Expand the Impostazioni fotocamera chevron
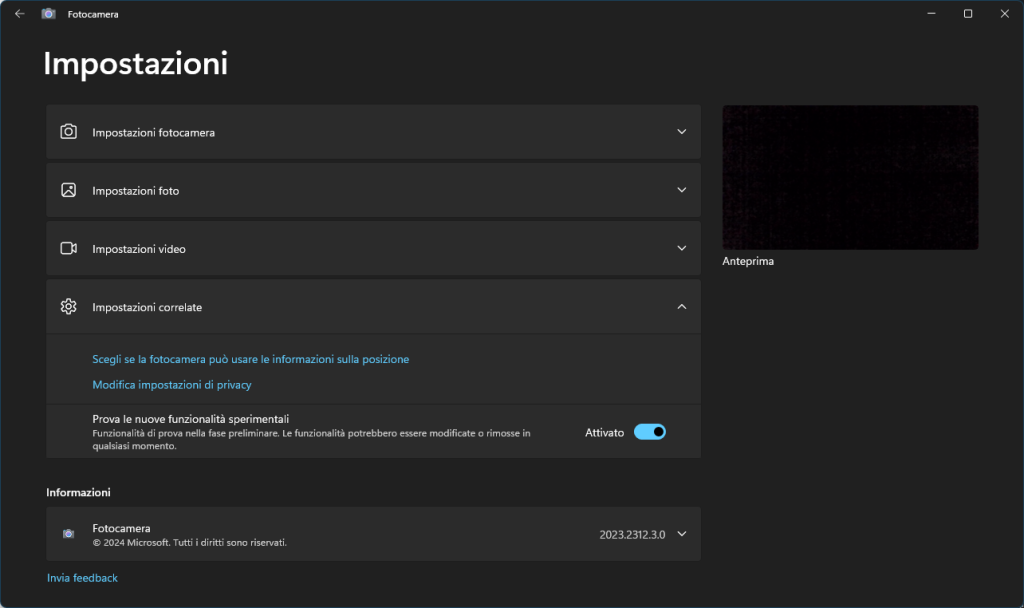1024x608 pixels. click(682, 132)
